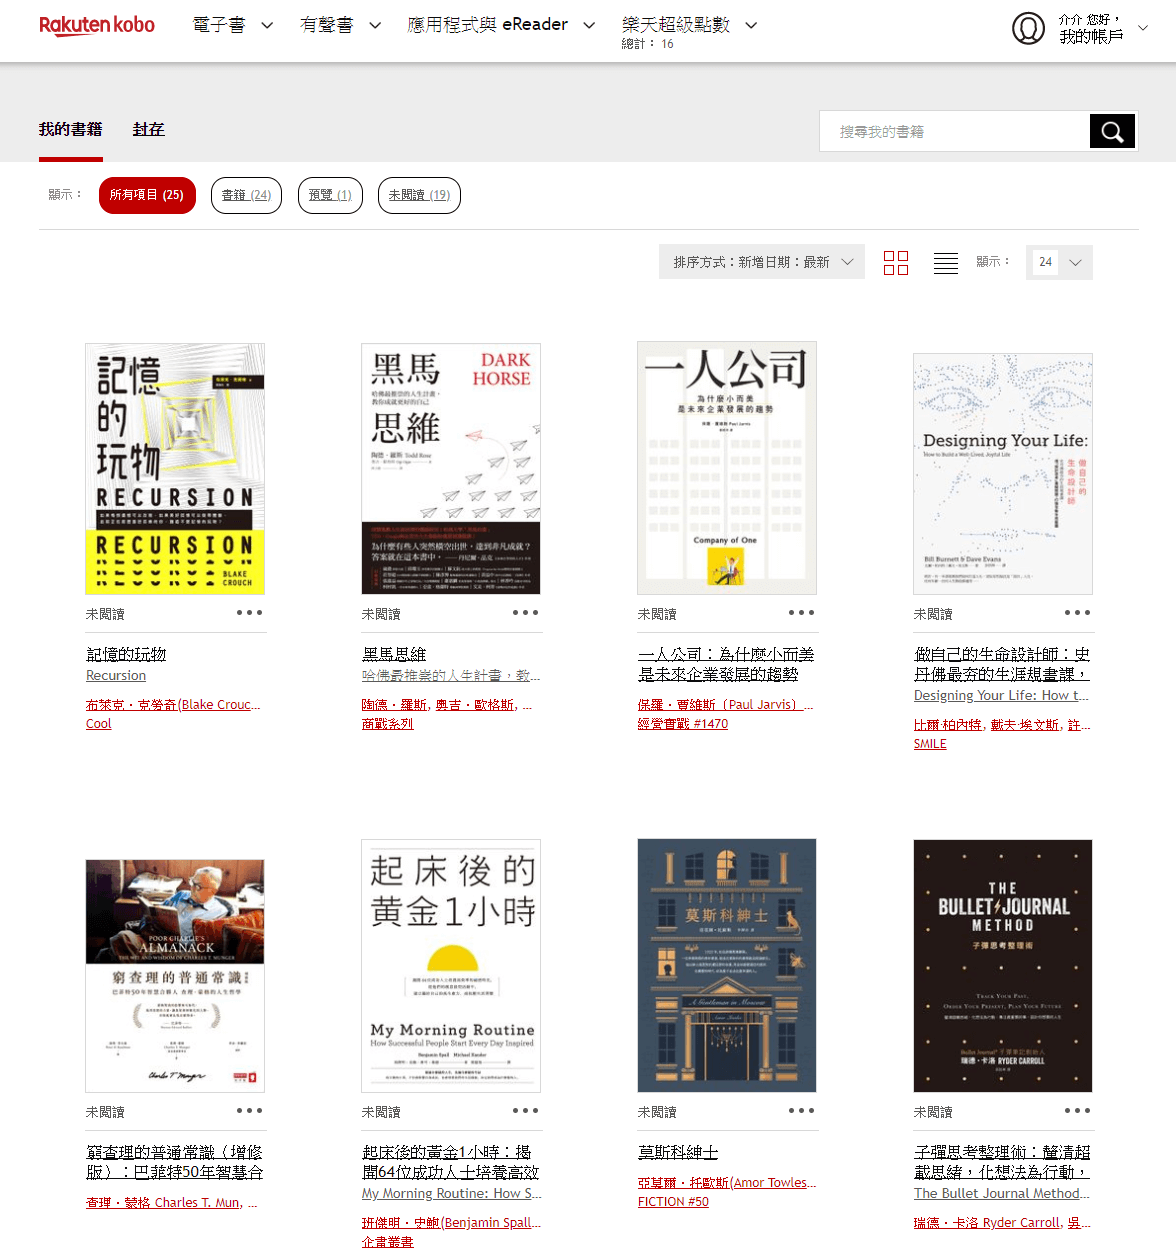
Task: Open the account profile icon
Action: coord(1028,28)
